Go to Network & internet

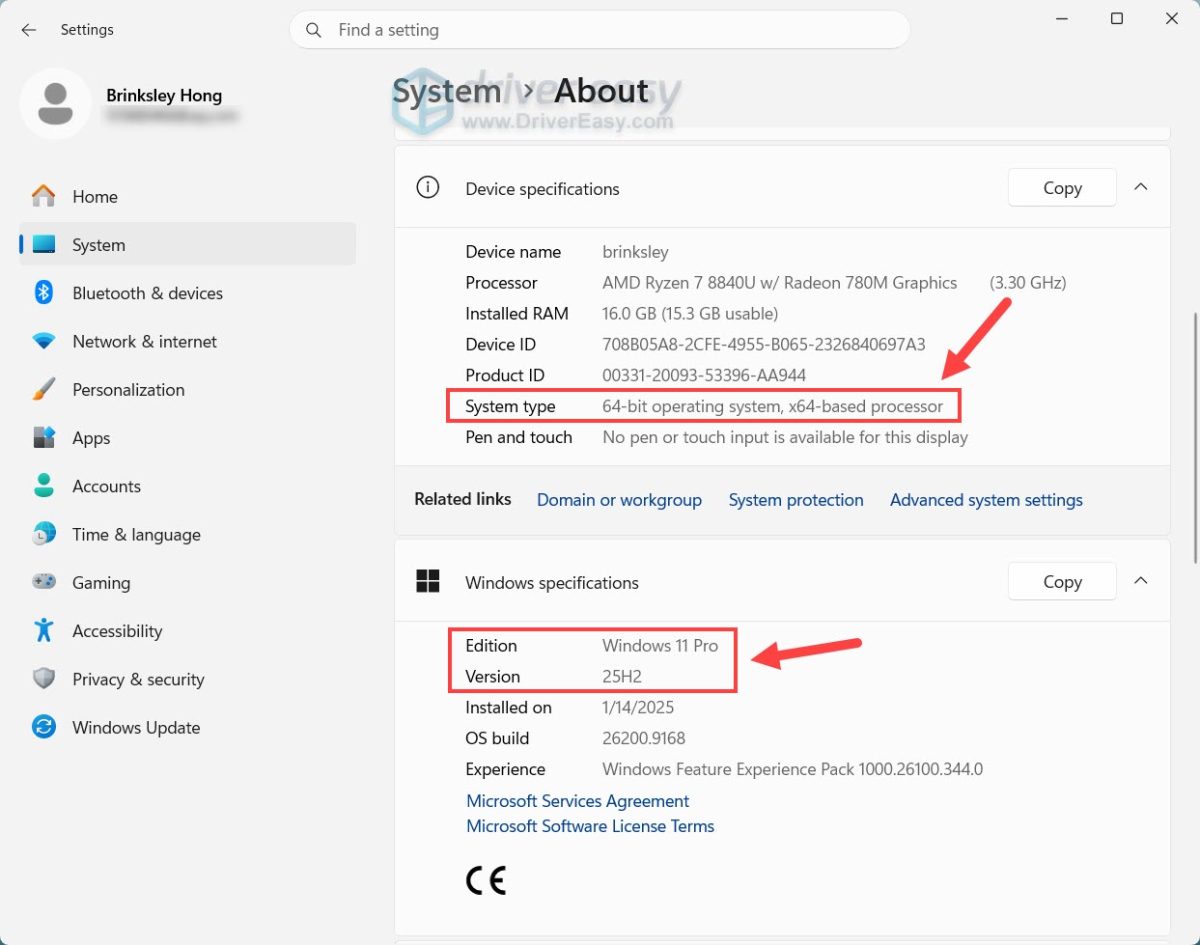coord(144,341)
